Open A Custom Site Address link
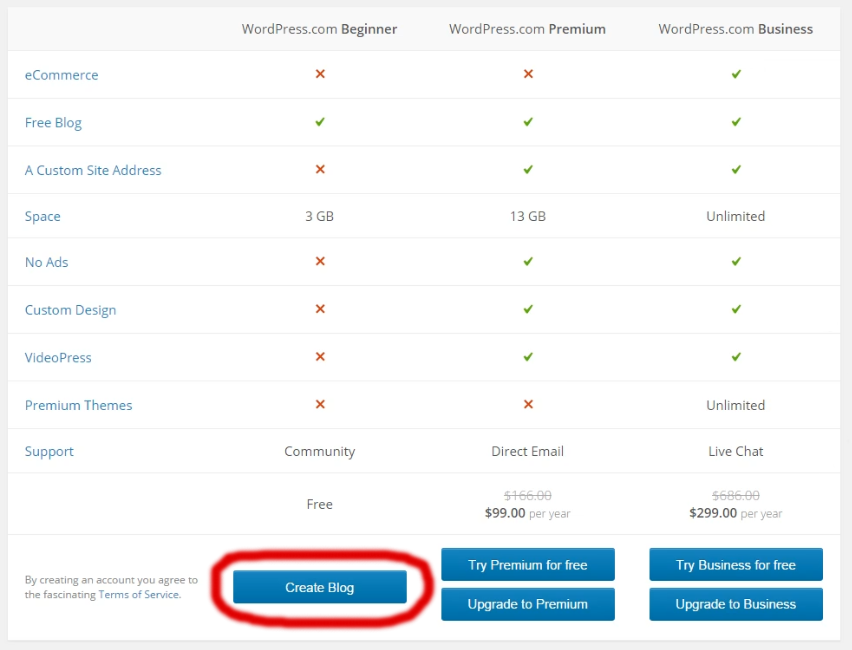Viewport: 852px width, 650px height. point(93,170)
